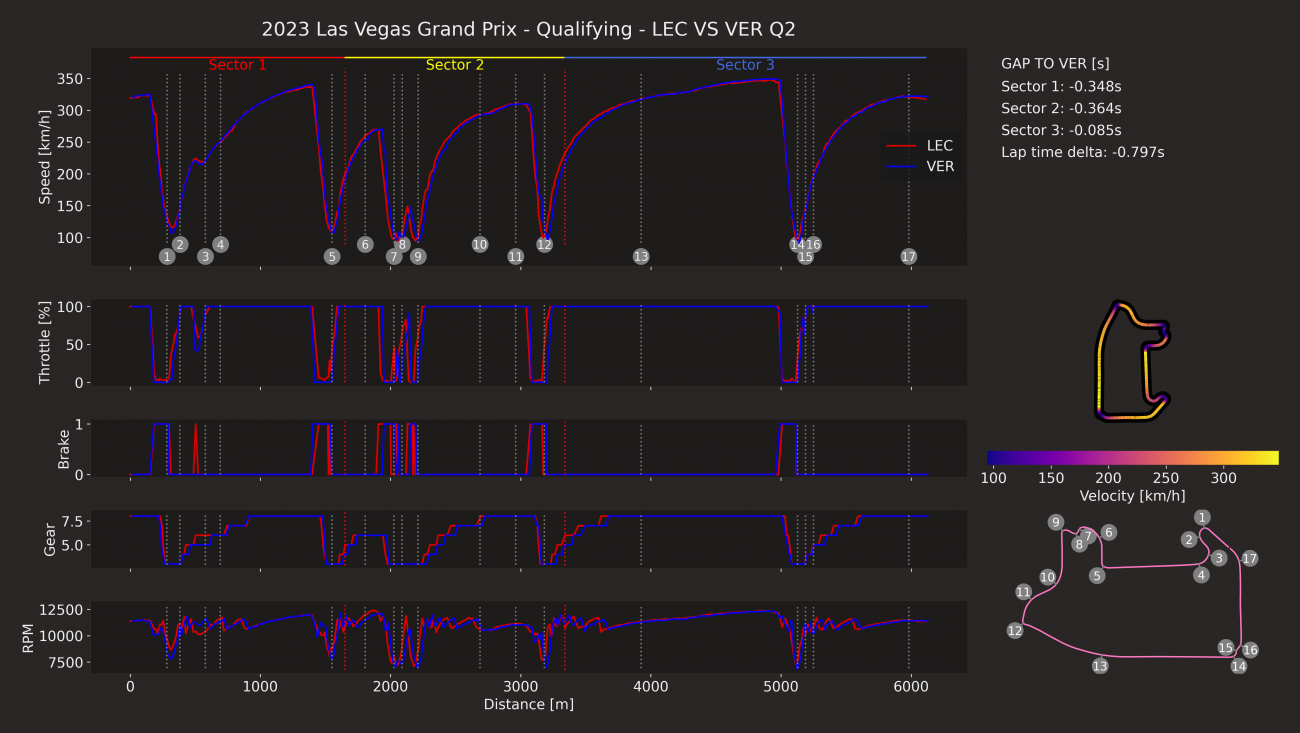Viewport: 1300px width, 733px height.
Task: Pick corner 6 marker on the speed chart
Action: point(365,244)
